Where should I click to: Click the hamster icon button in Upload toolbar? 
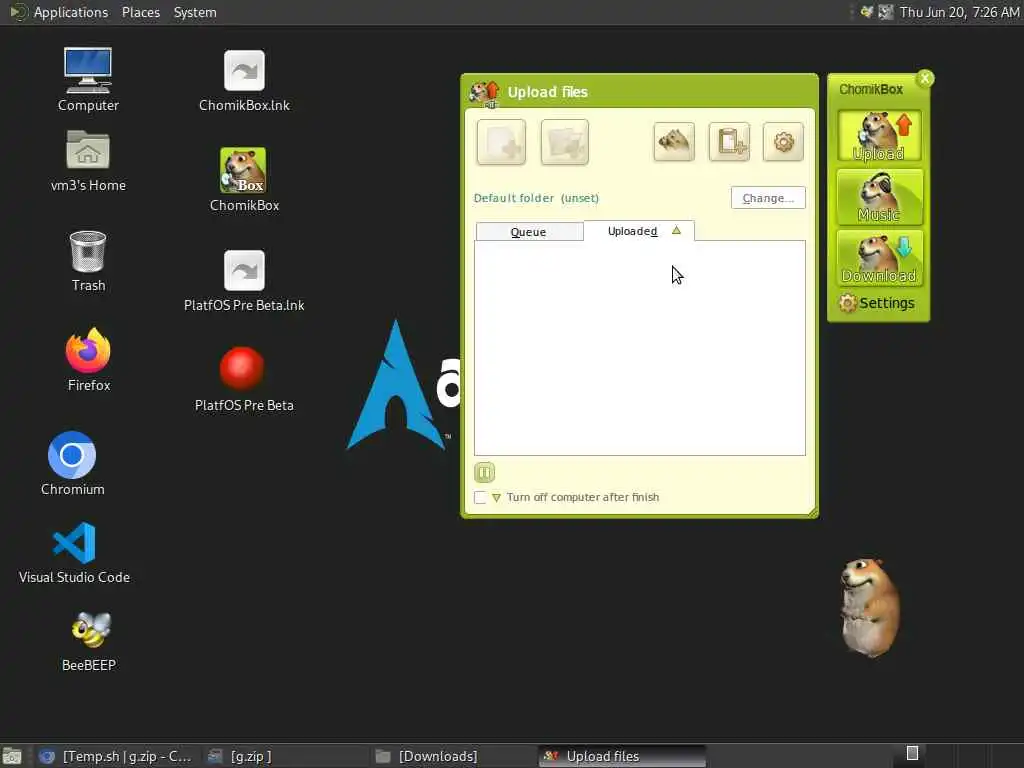pyautogui.click(x=674, y=141)
